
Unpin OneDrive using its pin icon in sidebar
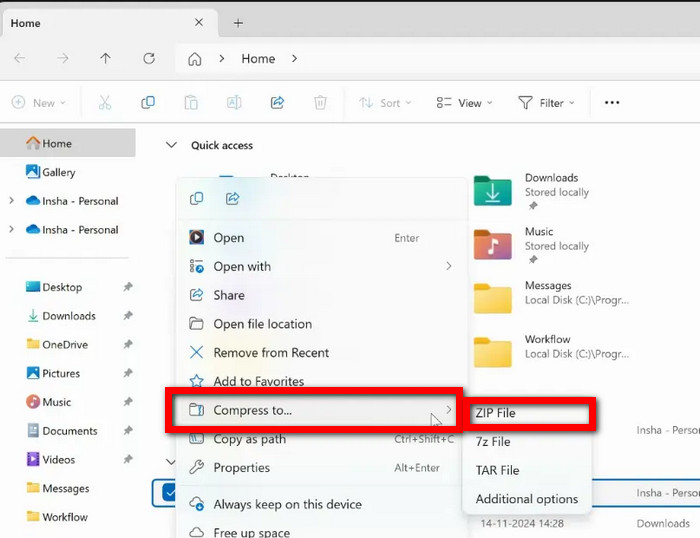[128, 344]
